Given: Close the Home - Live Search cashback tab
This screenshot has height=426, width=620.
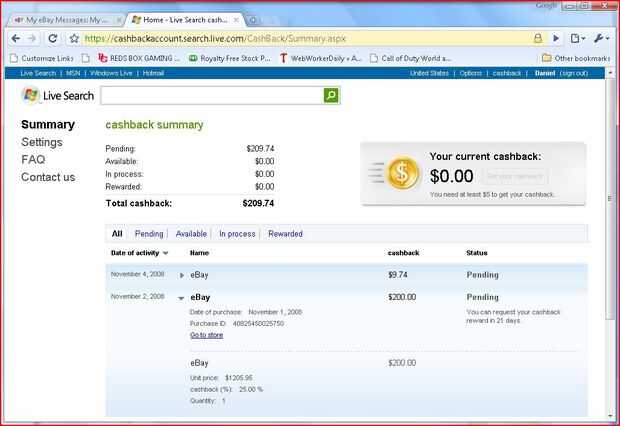Looking at the screenshot, I should point(236,20).
